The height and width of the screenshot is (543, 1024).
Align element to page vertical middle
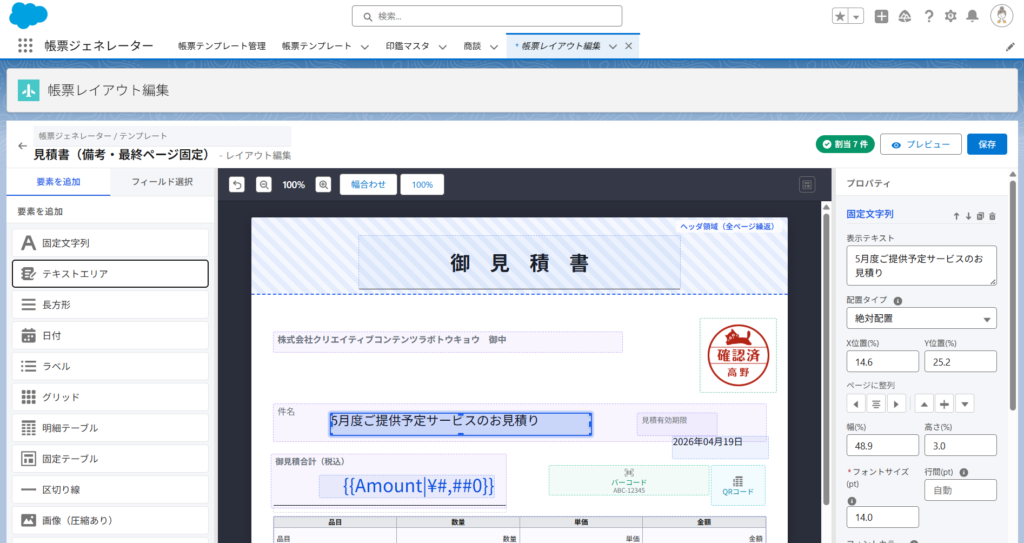coord(944,404)
